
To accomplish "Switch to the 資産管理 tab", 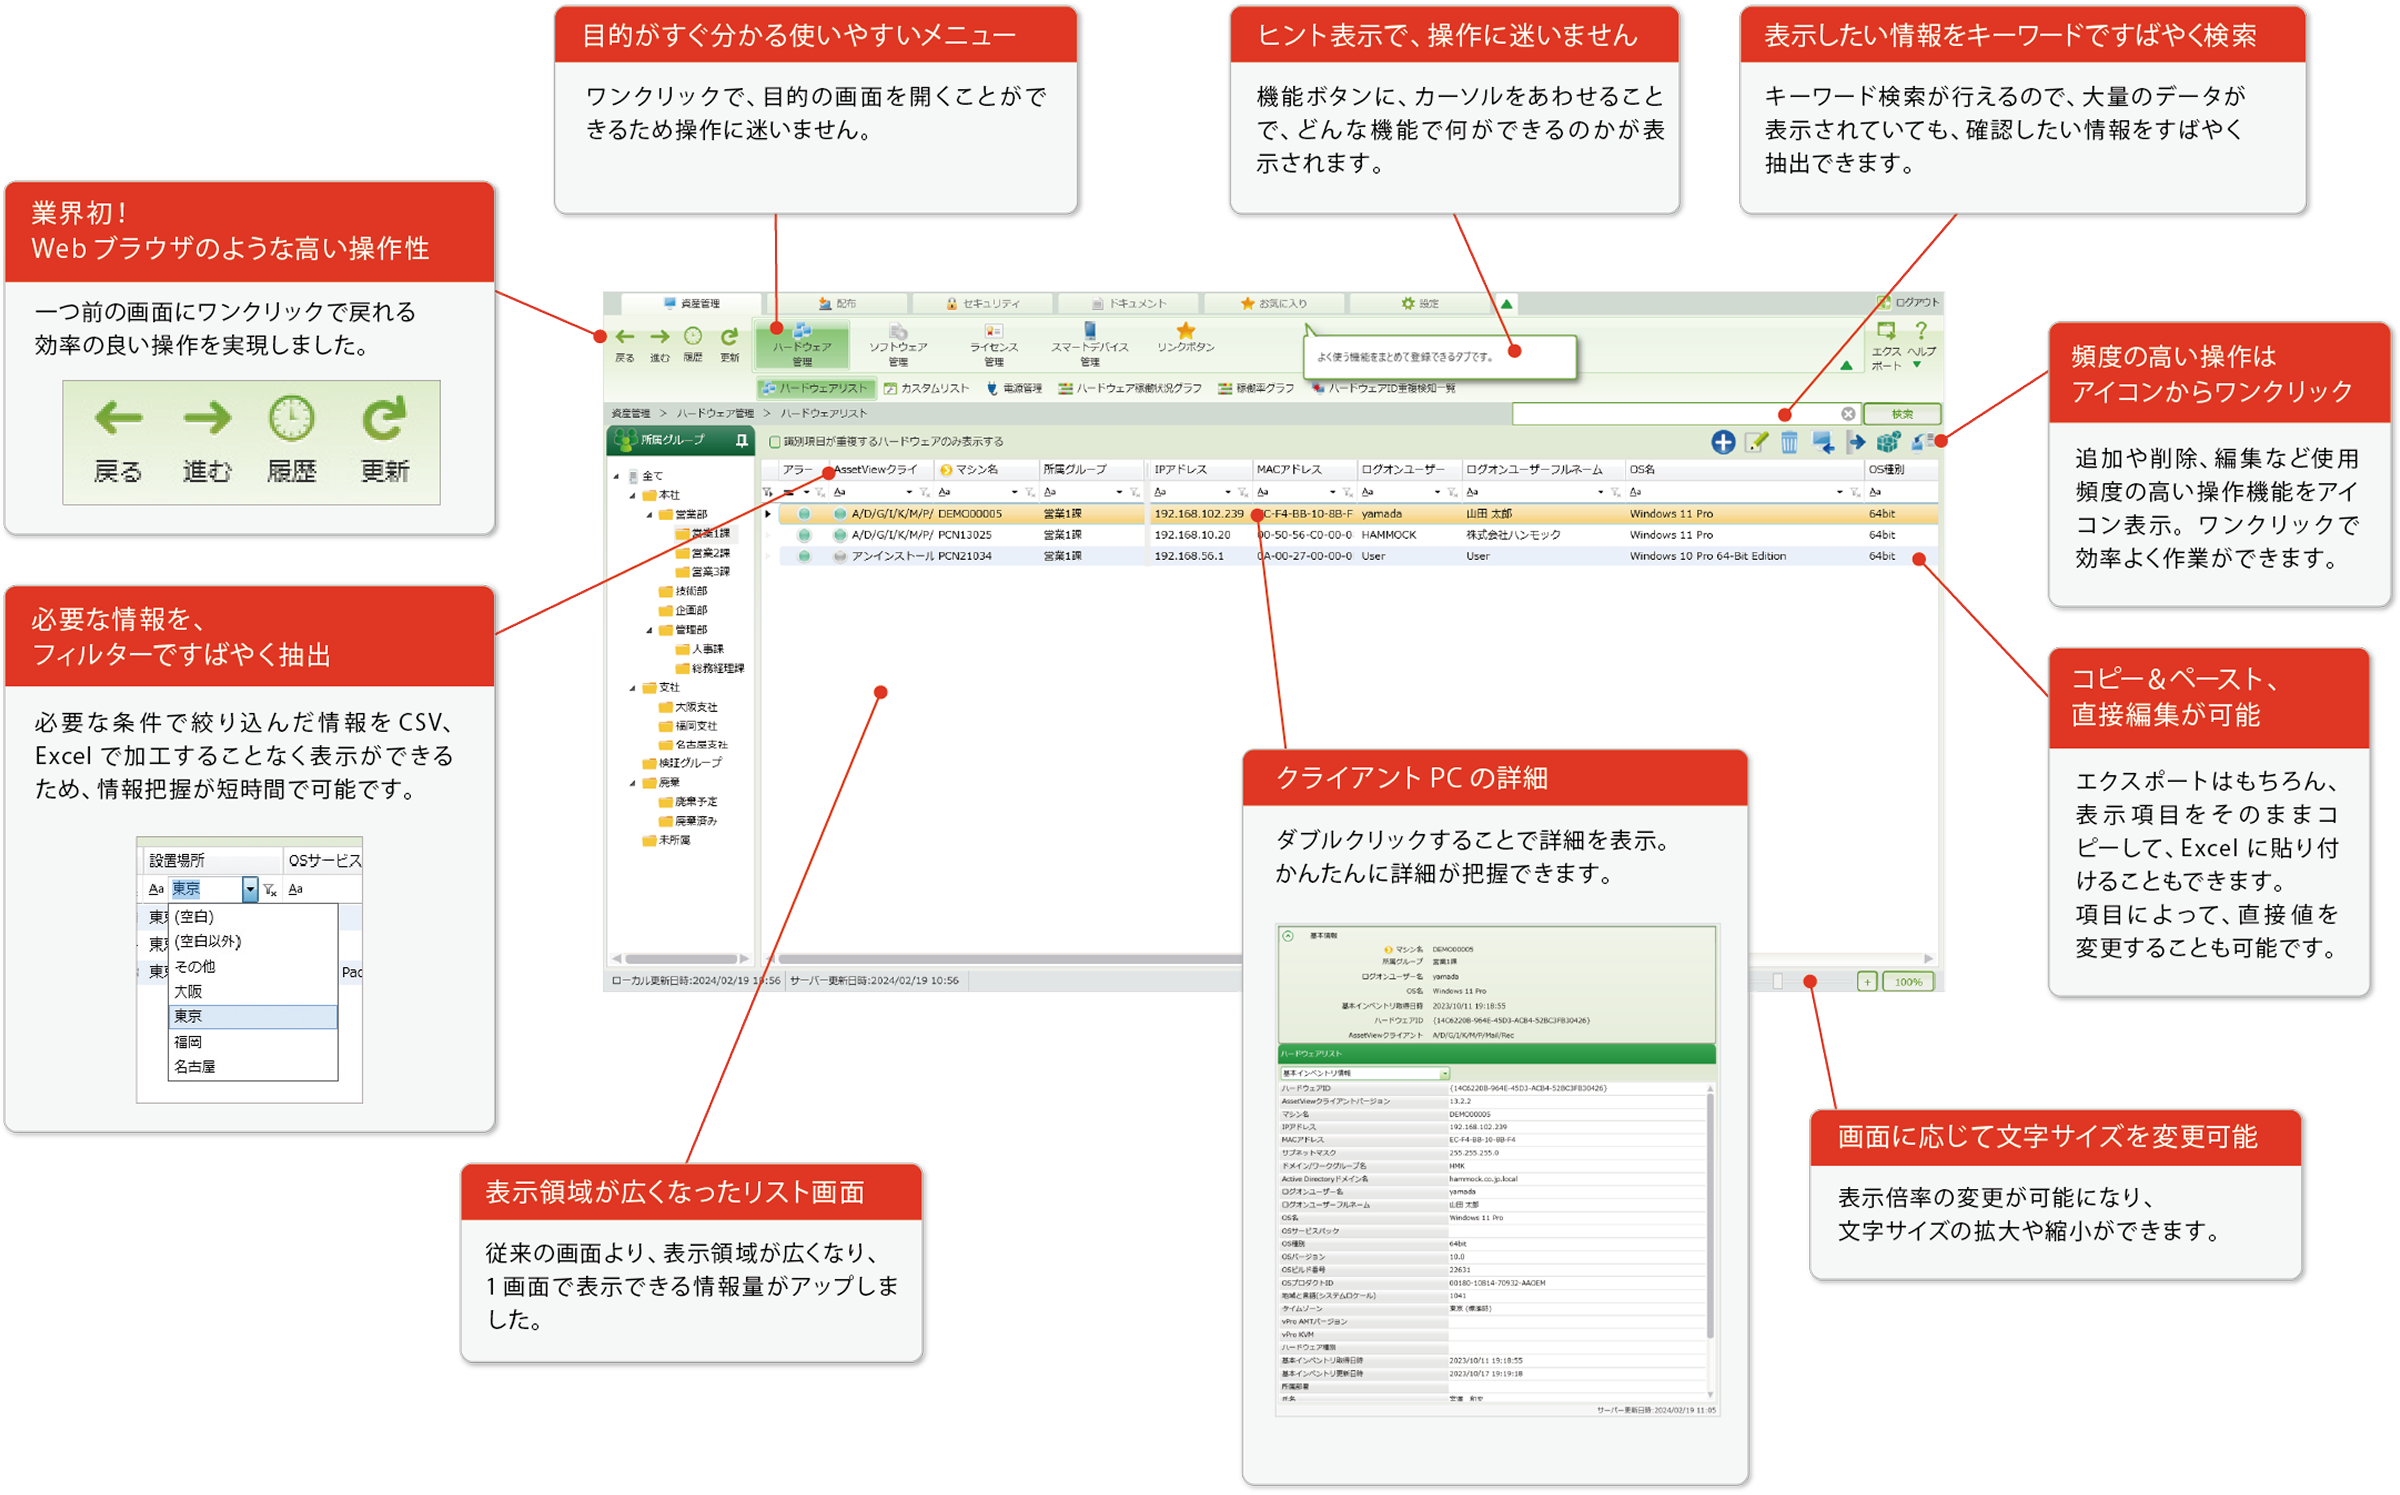I will 691,303.
